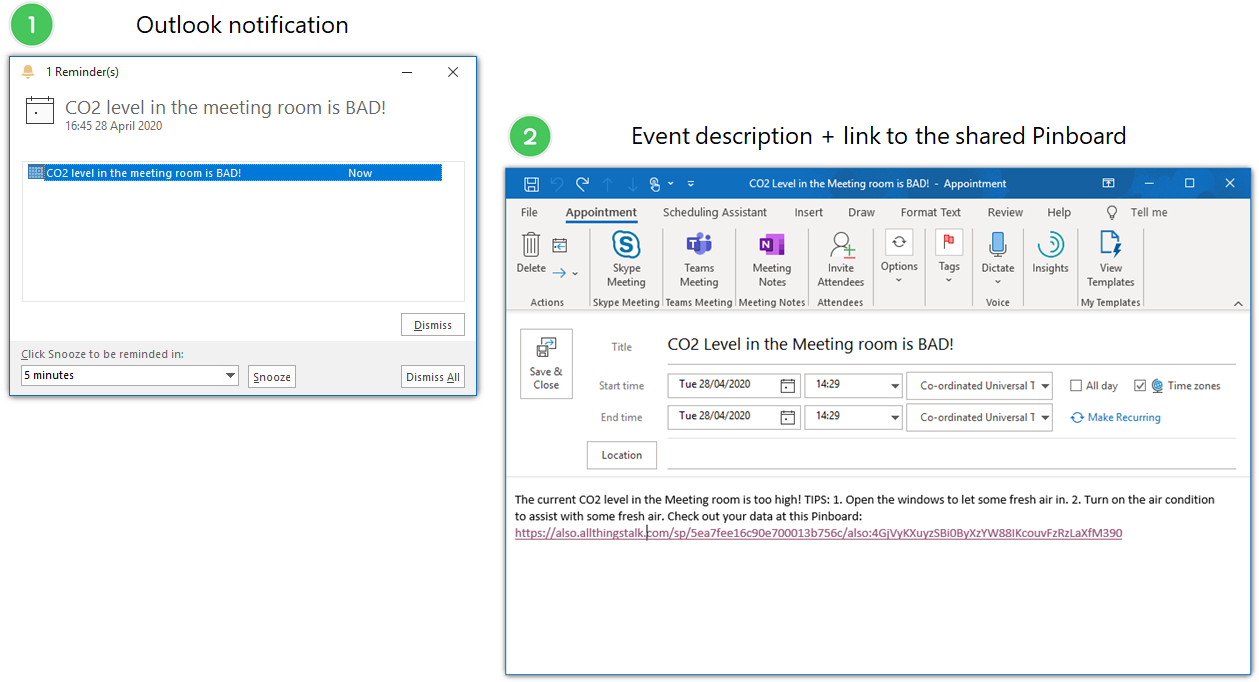This screenshot has width=1259, height=682.
Task: Expand the End time 14:29 dropdown
Action: [894, 418]
